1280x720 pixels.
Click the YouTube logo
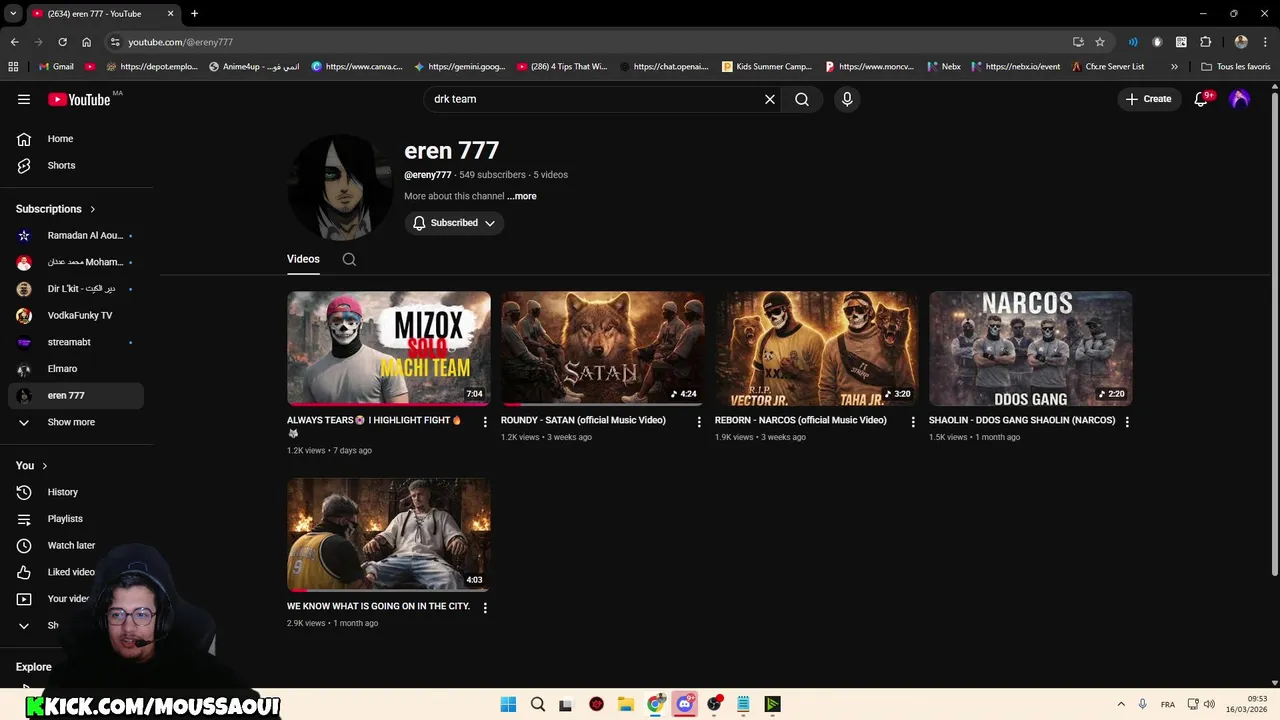80,99
